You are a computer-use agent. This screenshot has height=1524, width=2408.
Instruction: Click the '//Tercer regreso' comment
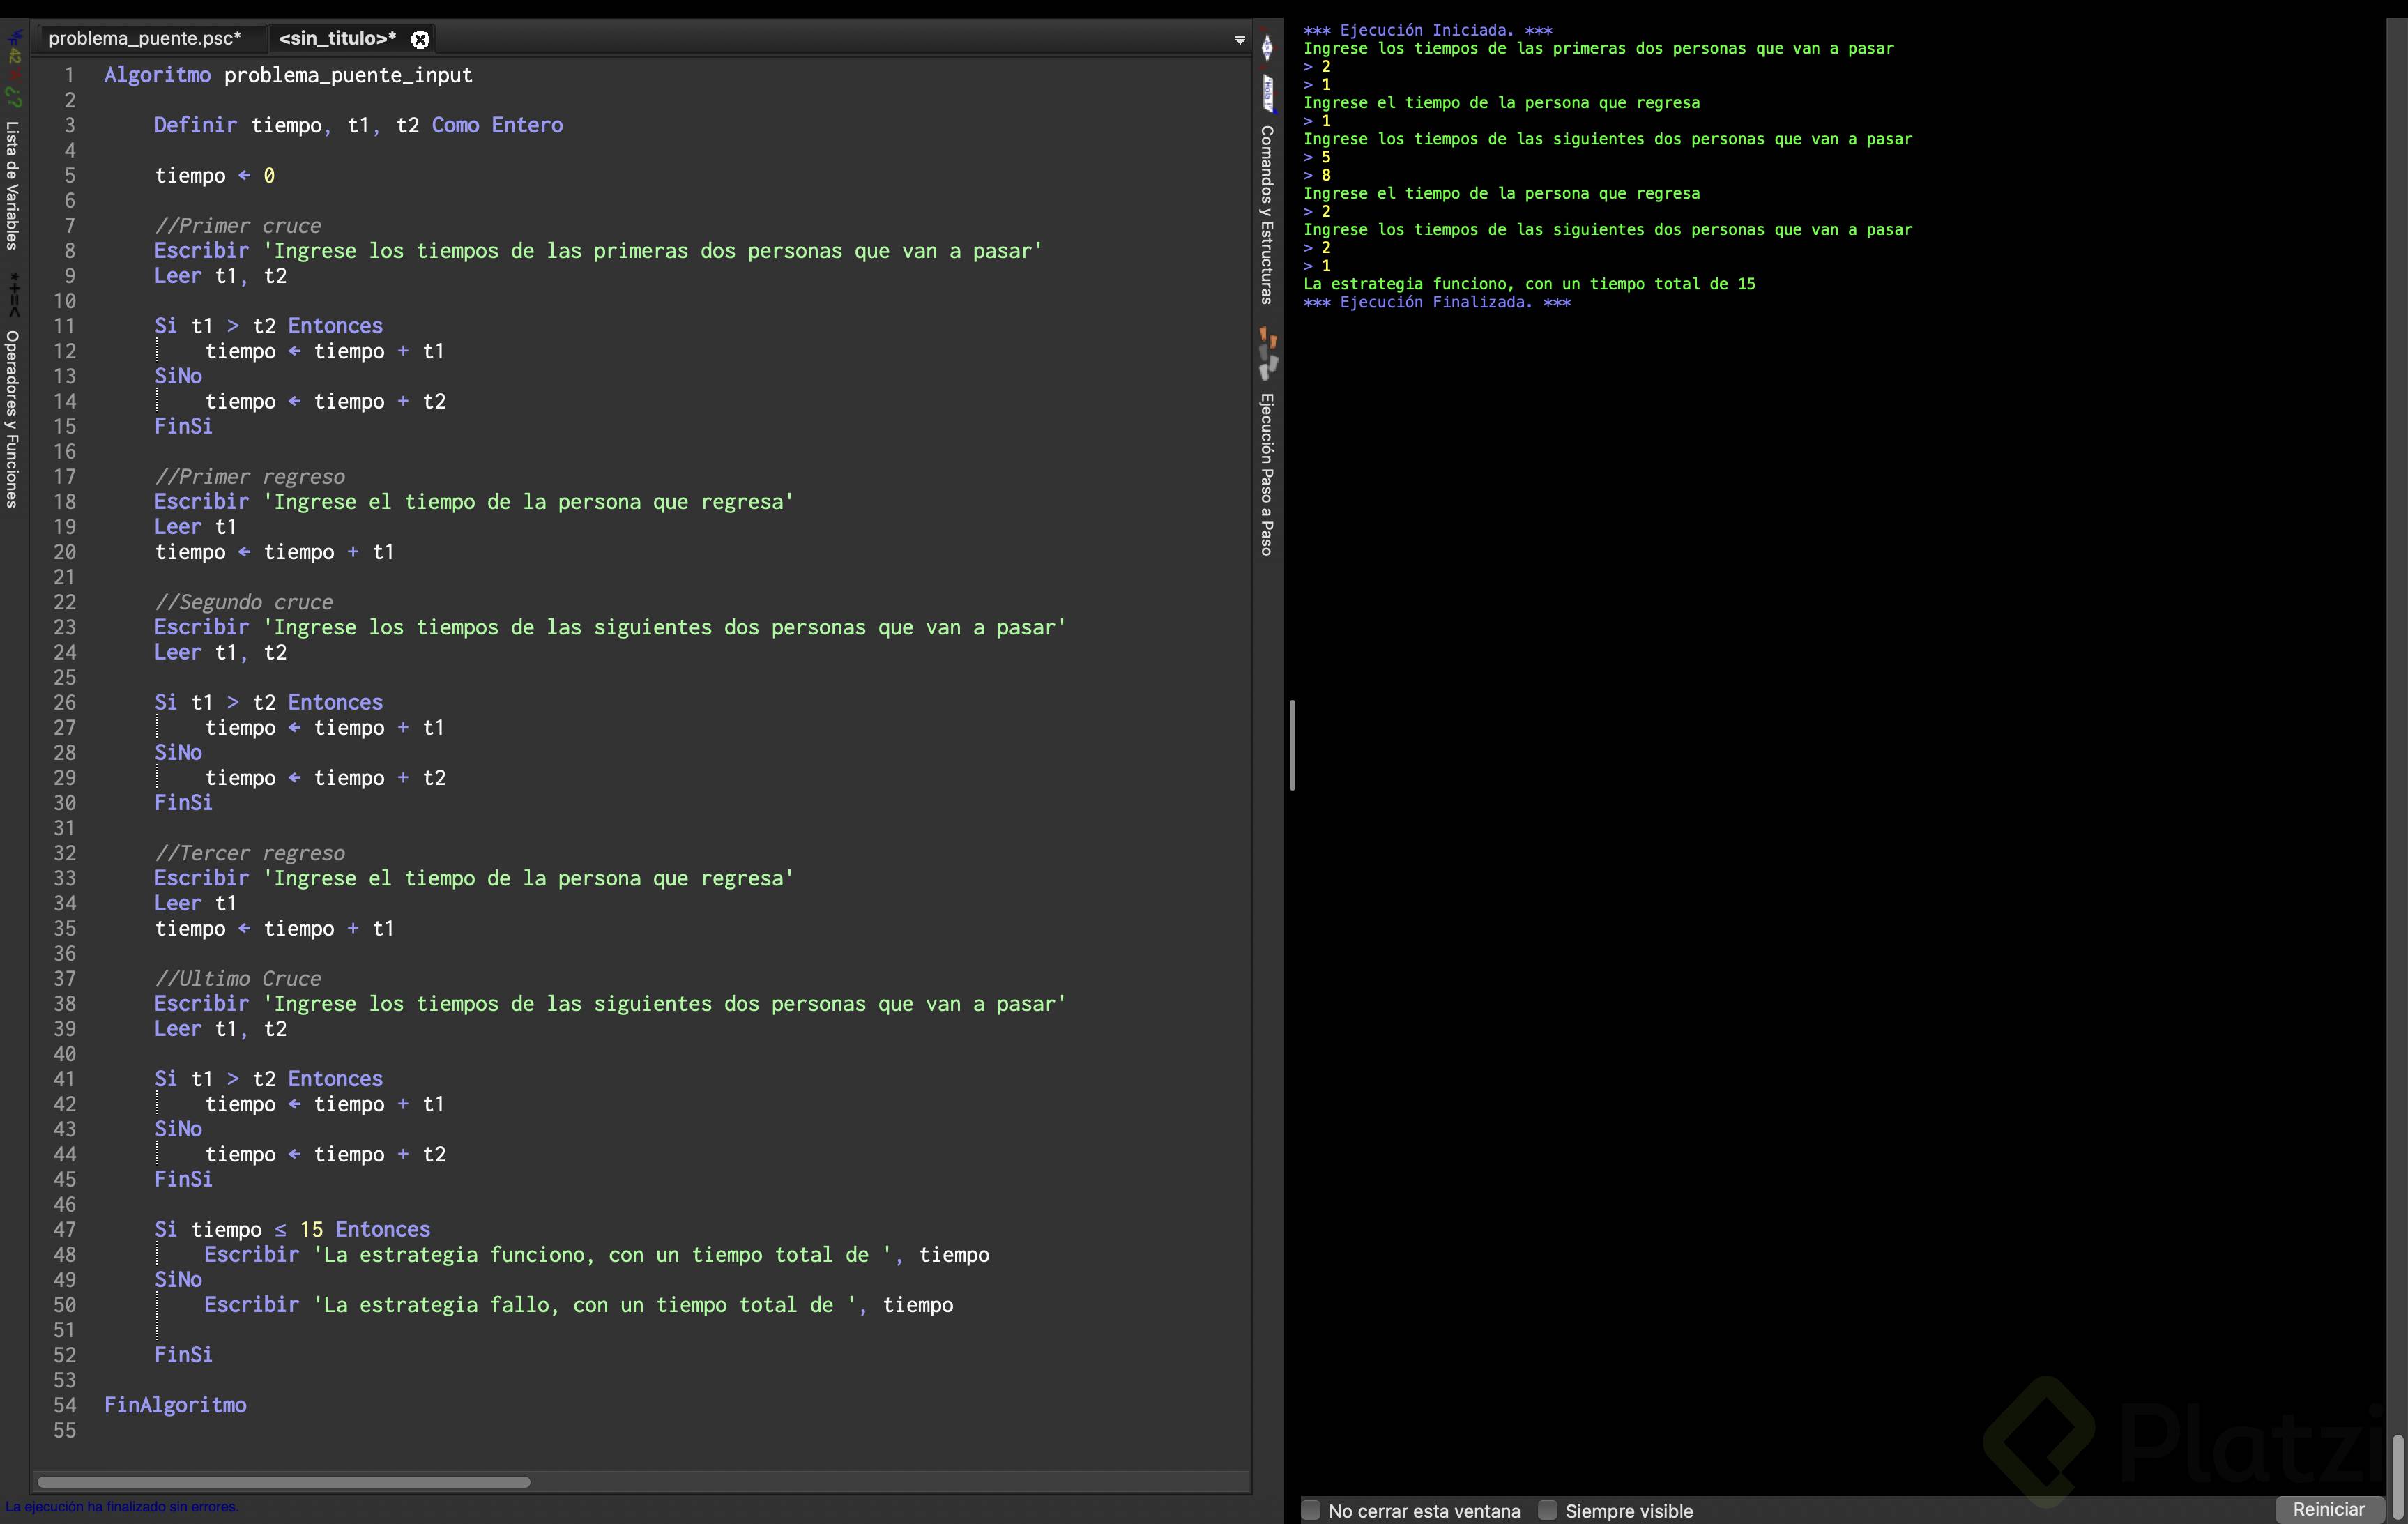point(250,853)
